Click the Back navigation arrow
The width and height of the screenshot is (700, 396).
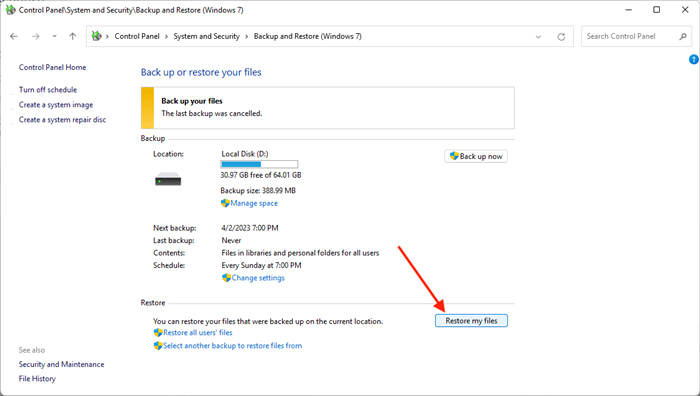(14, 37)
